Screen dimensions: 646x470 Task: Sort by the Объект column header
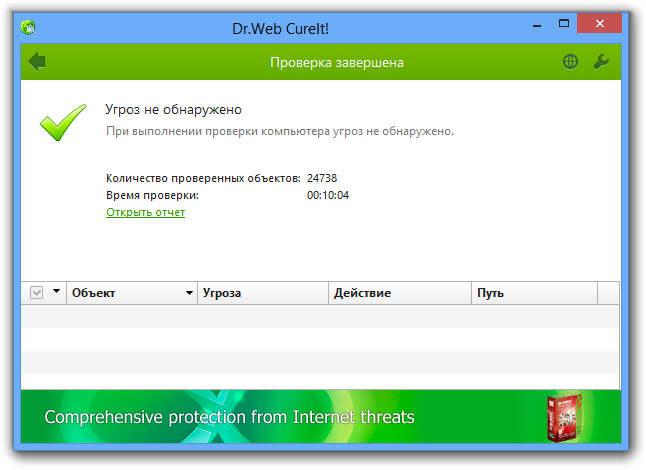point(132,293)
